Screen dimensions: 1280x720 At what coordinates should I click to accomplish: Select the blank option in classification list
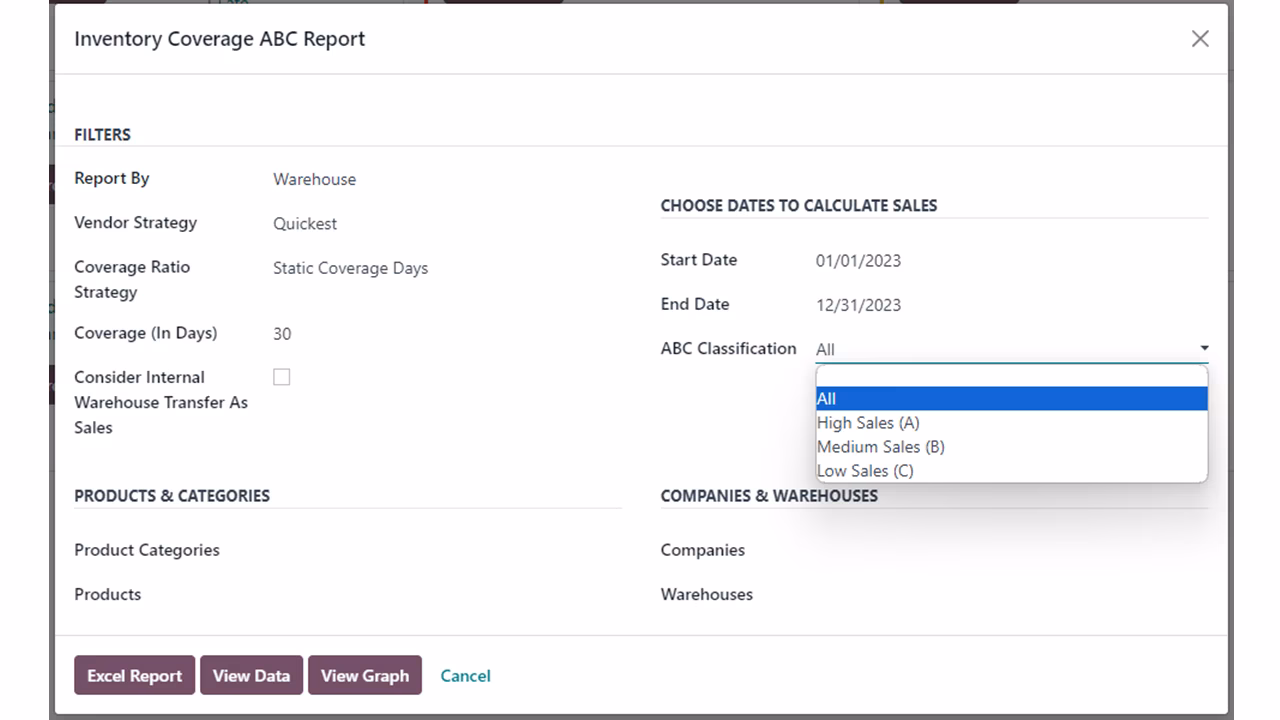(x=1011, y=376)
